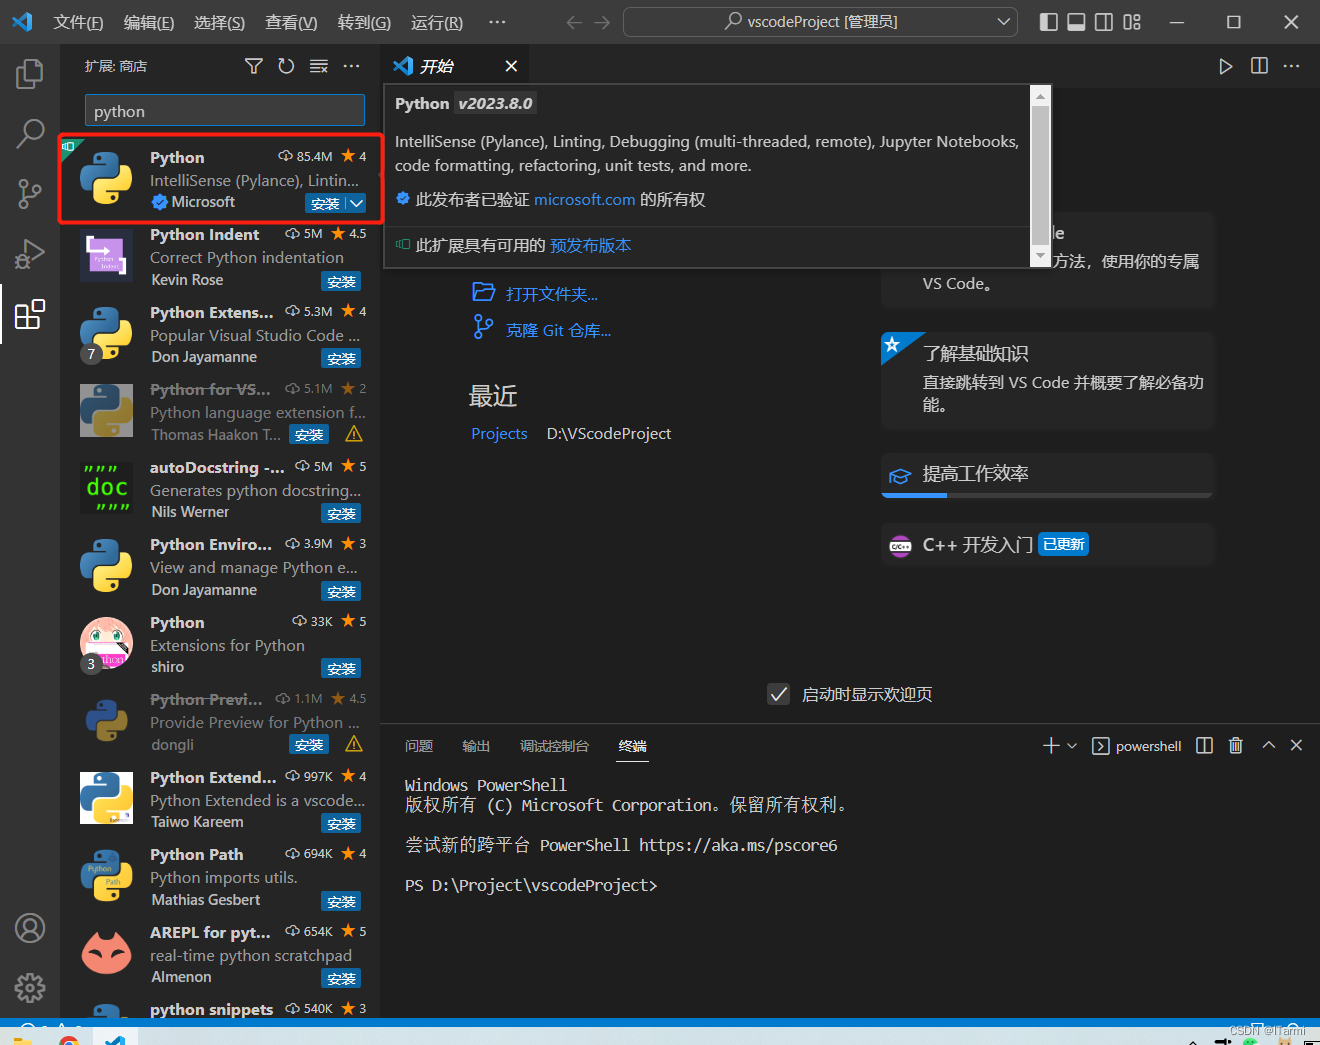This screenshot has width=1320, height=1045.
Task: Open editor more actions ellipsis
Action: pos(1292,66)
